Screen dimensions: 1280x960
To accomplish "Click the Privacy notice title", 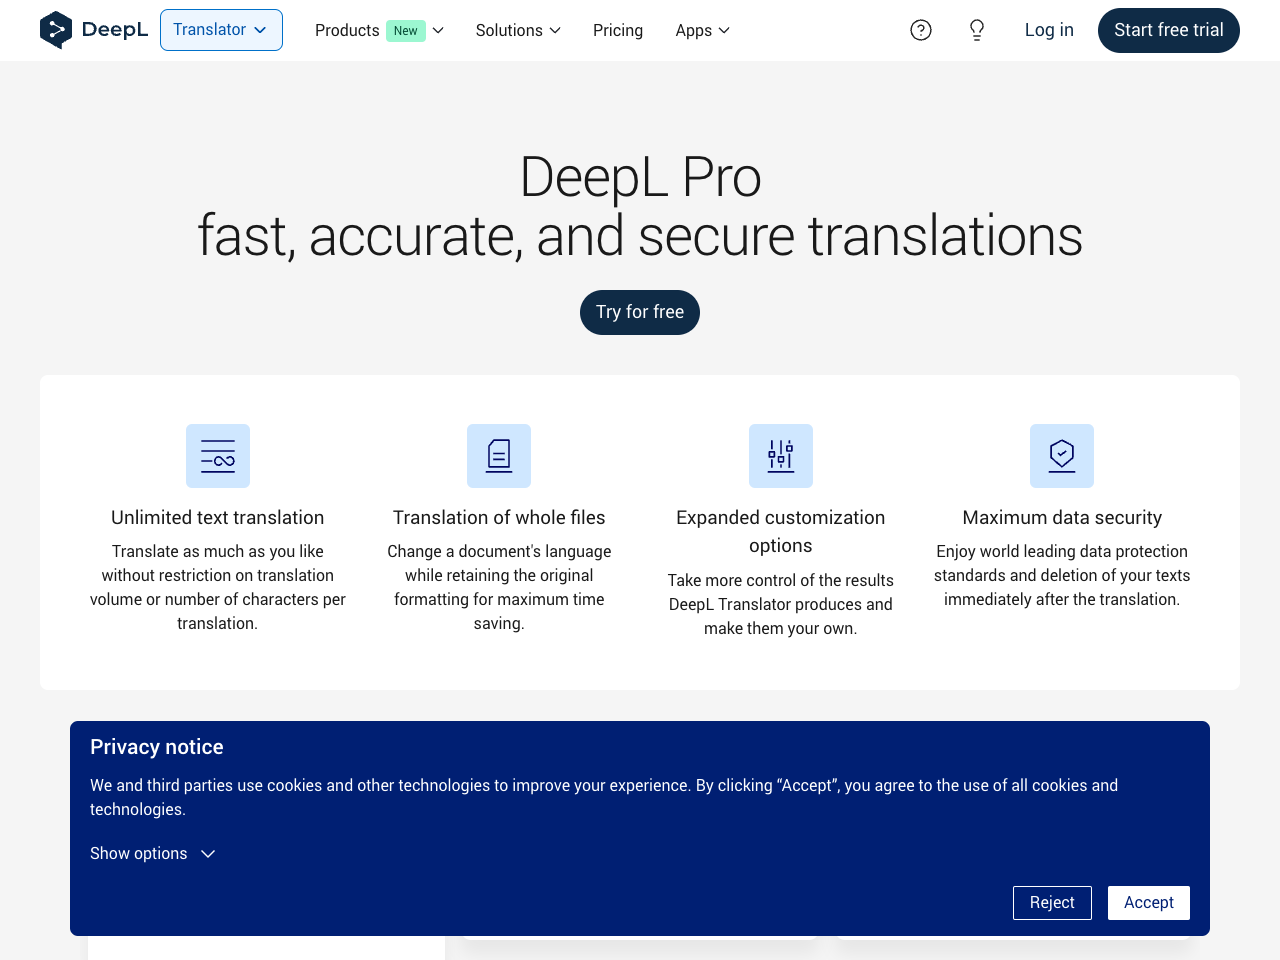I will [x=157, y=747].
